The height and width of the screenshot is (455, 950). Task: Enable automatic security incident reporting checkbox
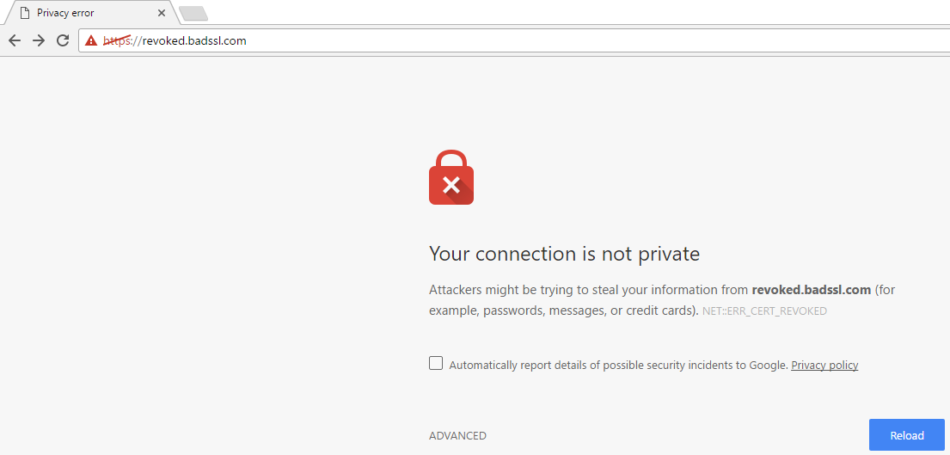point(436,364)
